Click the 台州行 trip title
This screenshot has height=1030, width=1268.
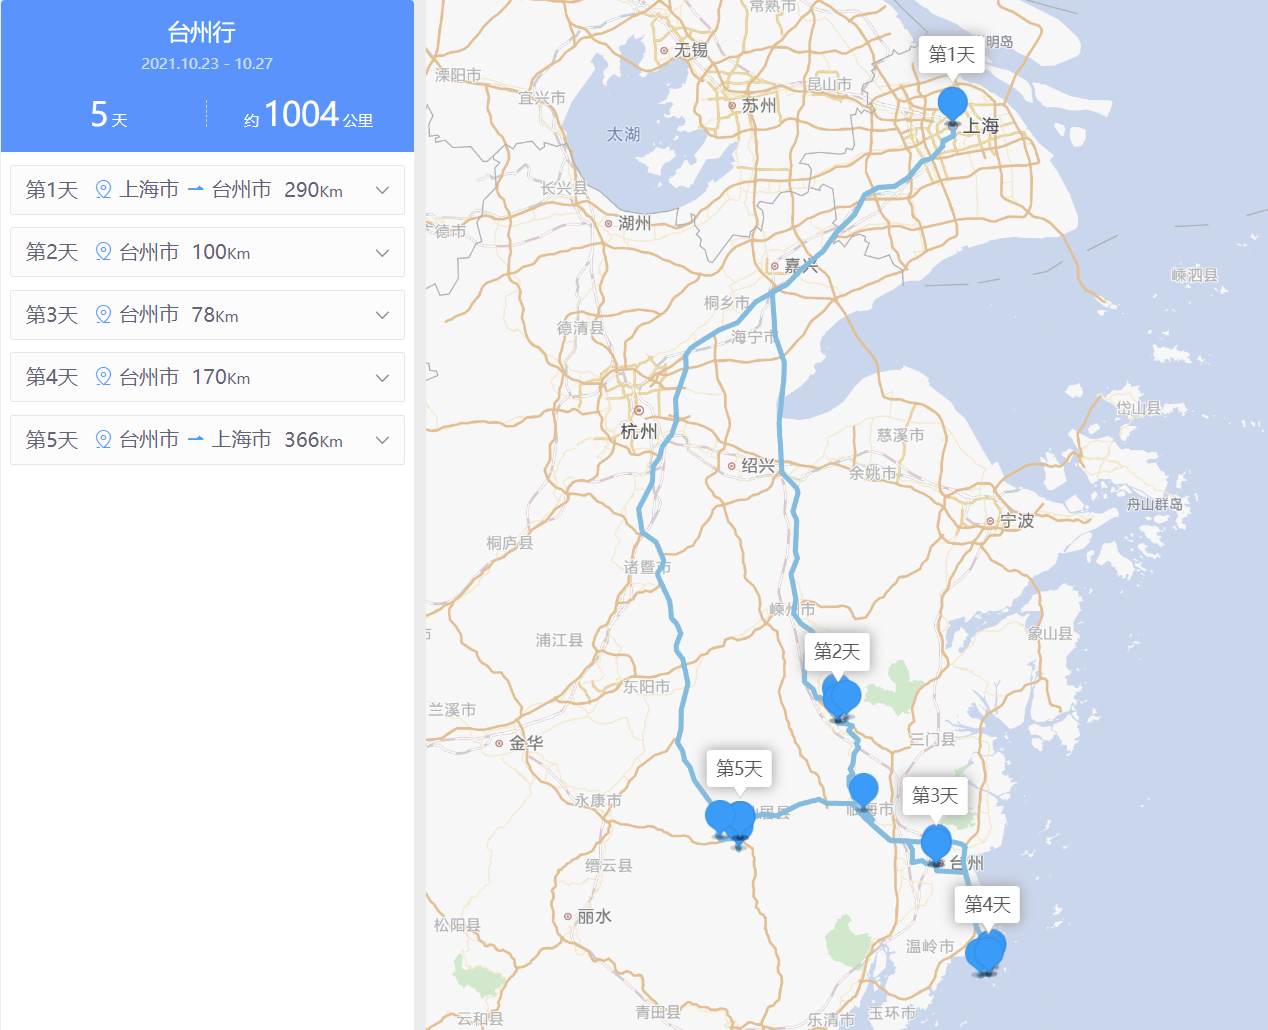(x=201, y=33)
